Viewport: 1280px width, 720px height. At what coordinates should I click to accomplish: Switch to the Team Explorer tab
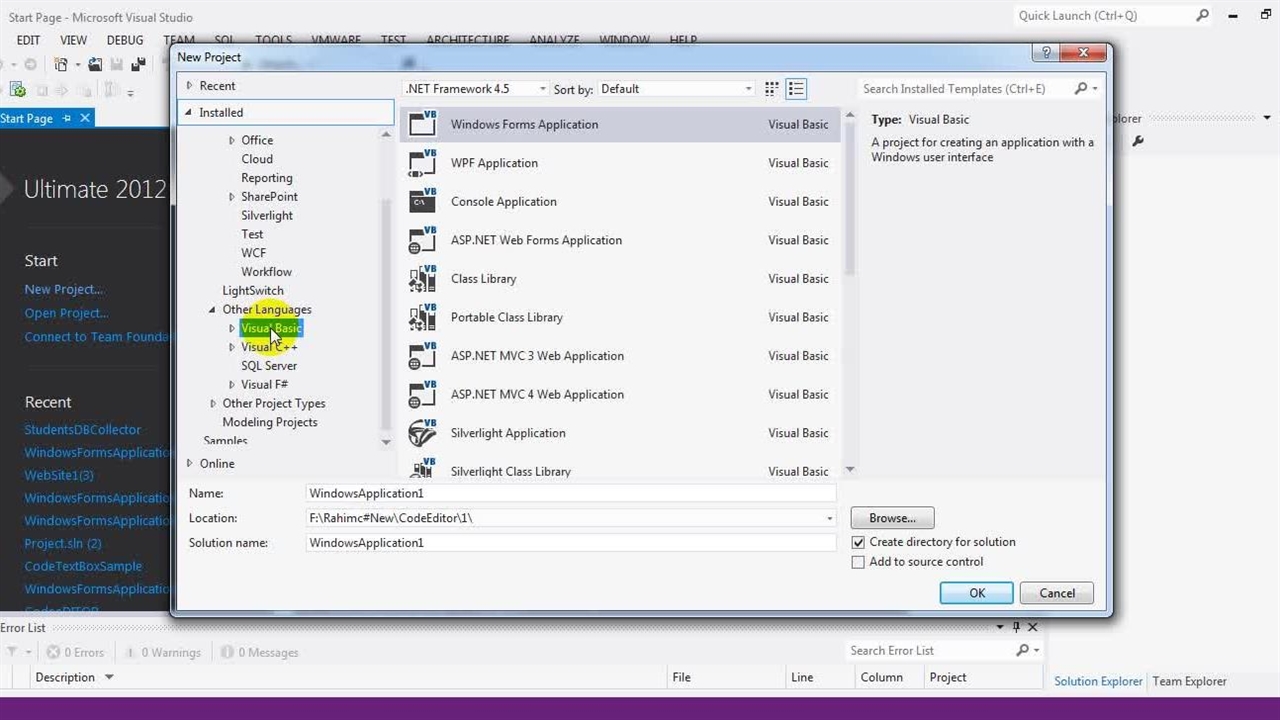(1189, 681)
